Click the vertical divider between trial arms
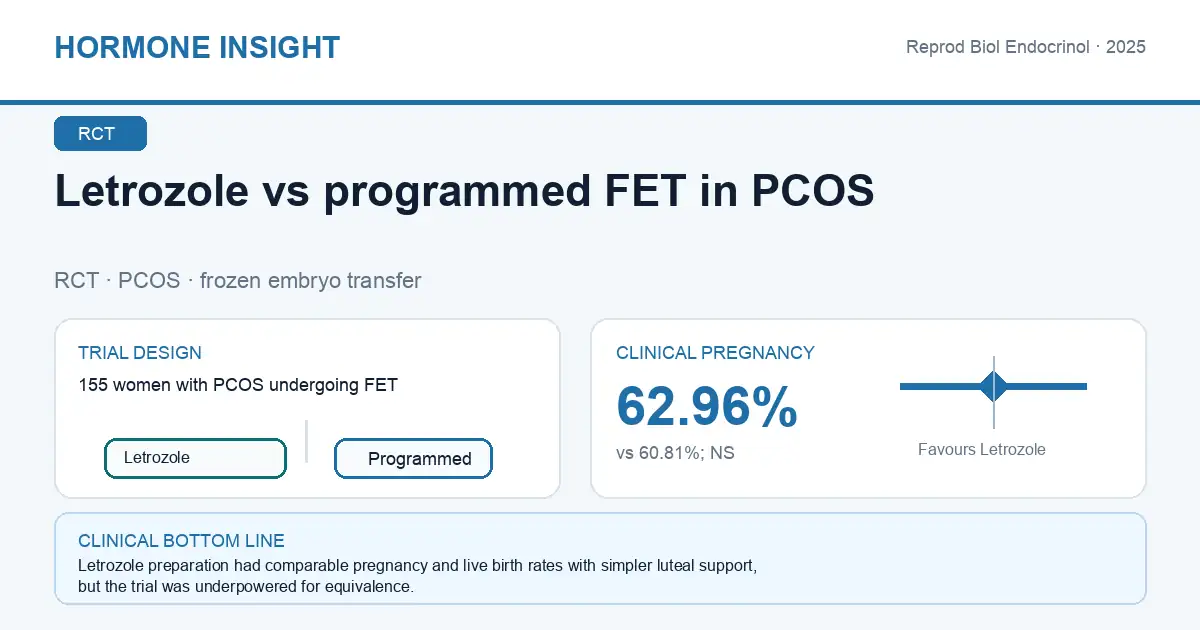The width and height of the screenshot is (1200, 630). point(306,441)
